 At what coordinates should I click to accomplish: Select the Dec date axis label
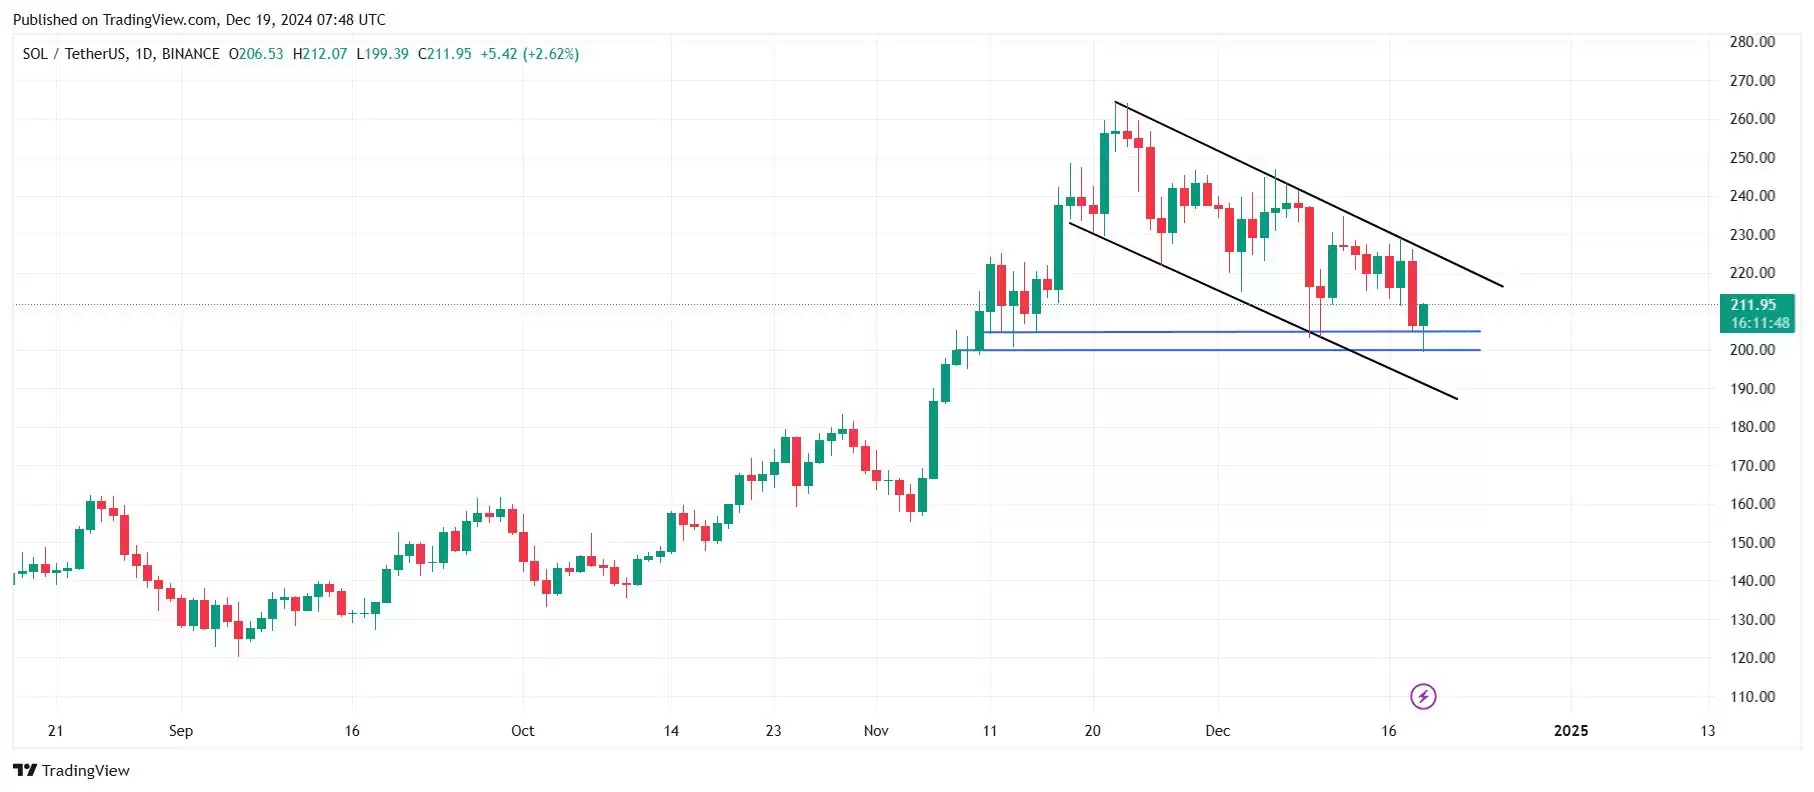pos(1217,731)
